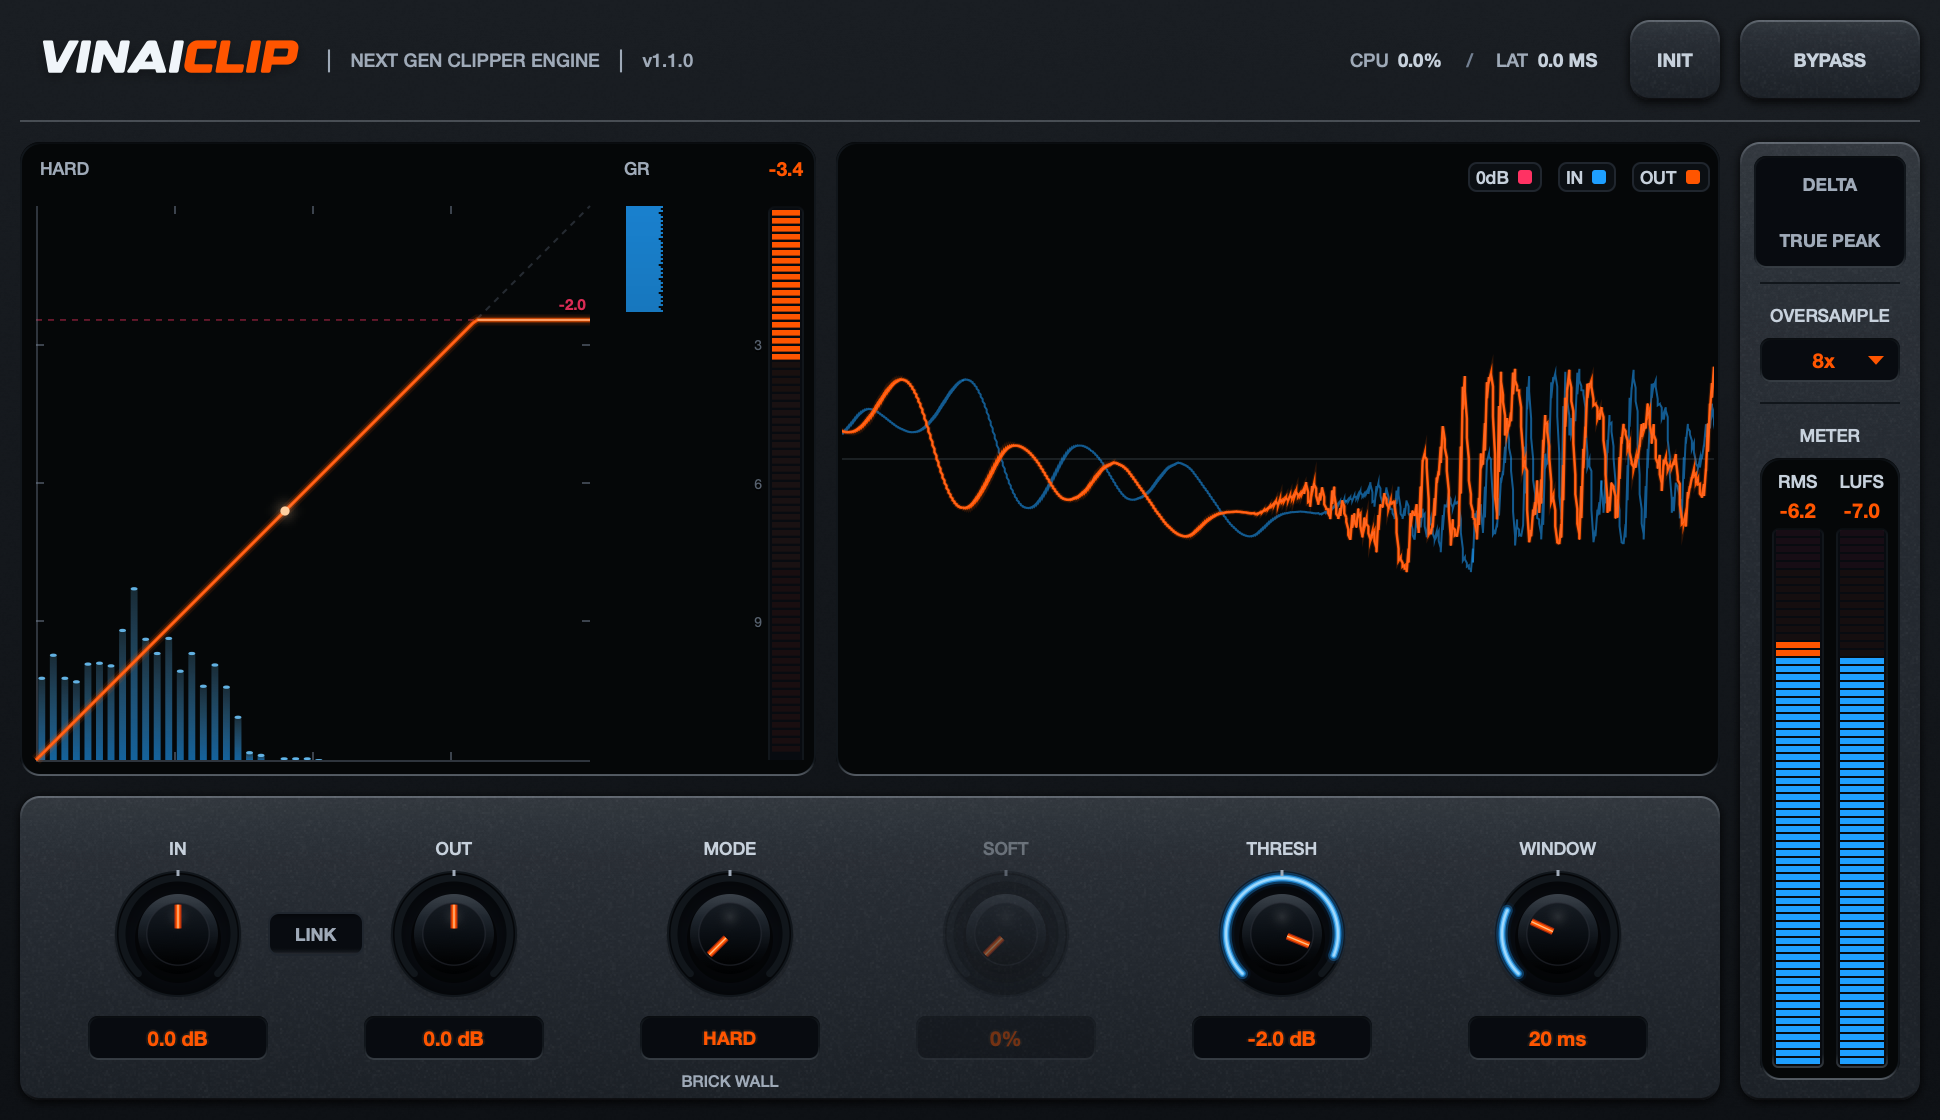Click the blue IN color square
This screenshot has width=1940, height=1120.
1599,177
